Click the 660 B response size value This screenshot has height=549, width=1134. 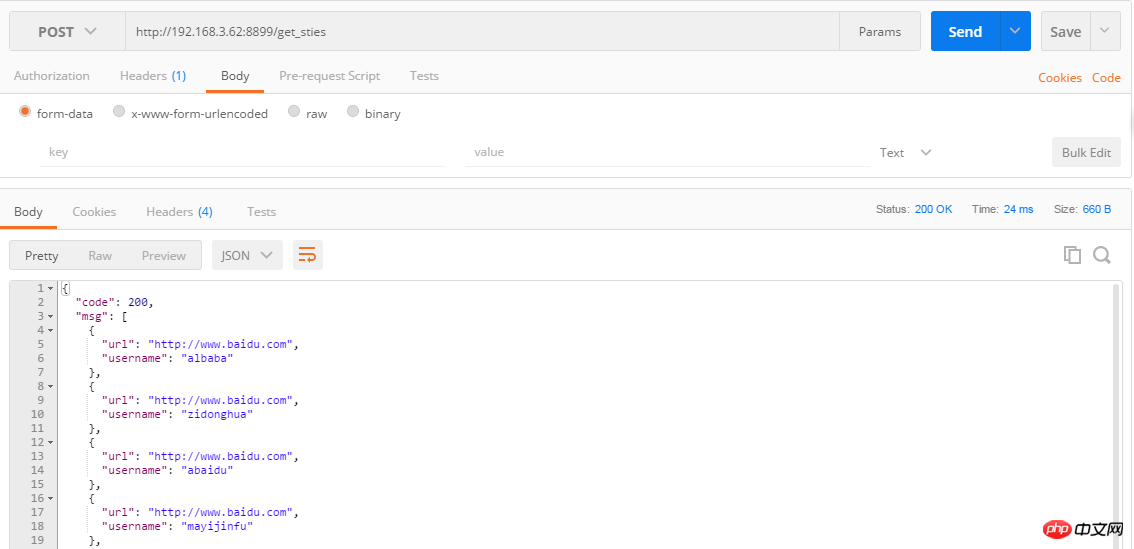[x=1096, y=209]
